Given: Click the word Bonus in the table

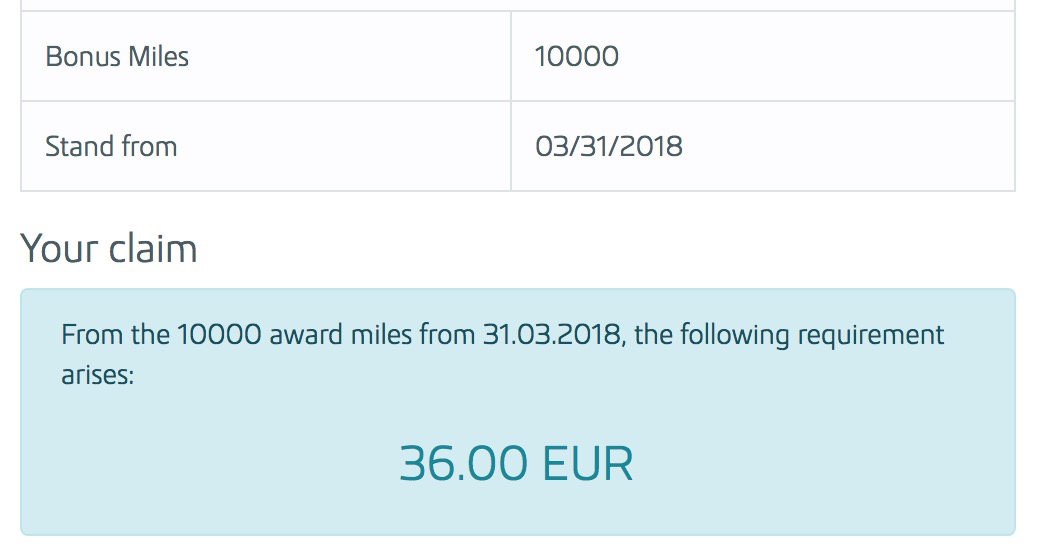Looking at the screenshot, I should pyautogui.click(x=77, y=56).
